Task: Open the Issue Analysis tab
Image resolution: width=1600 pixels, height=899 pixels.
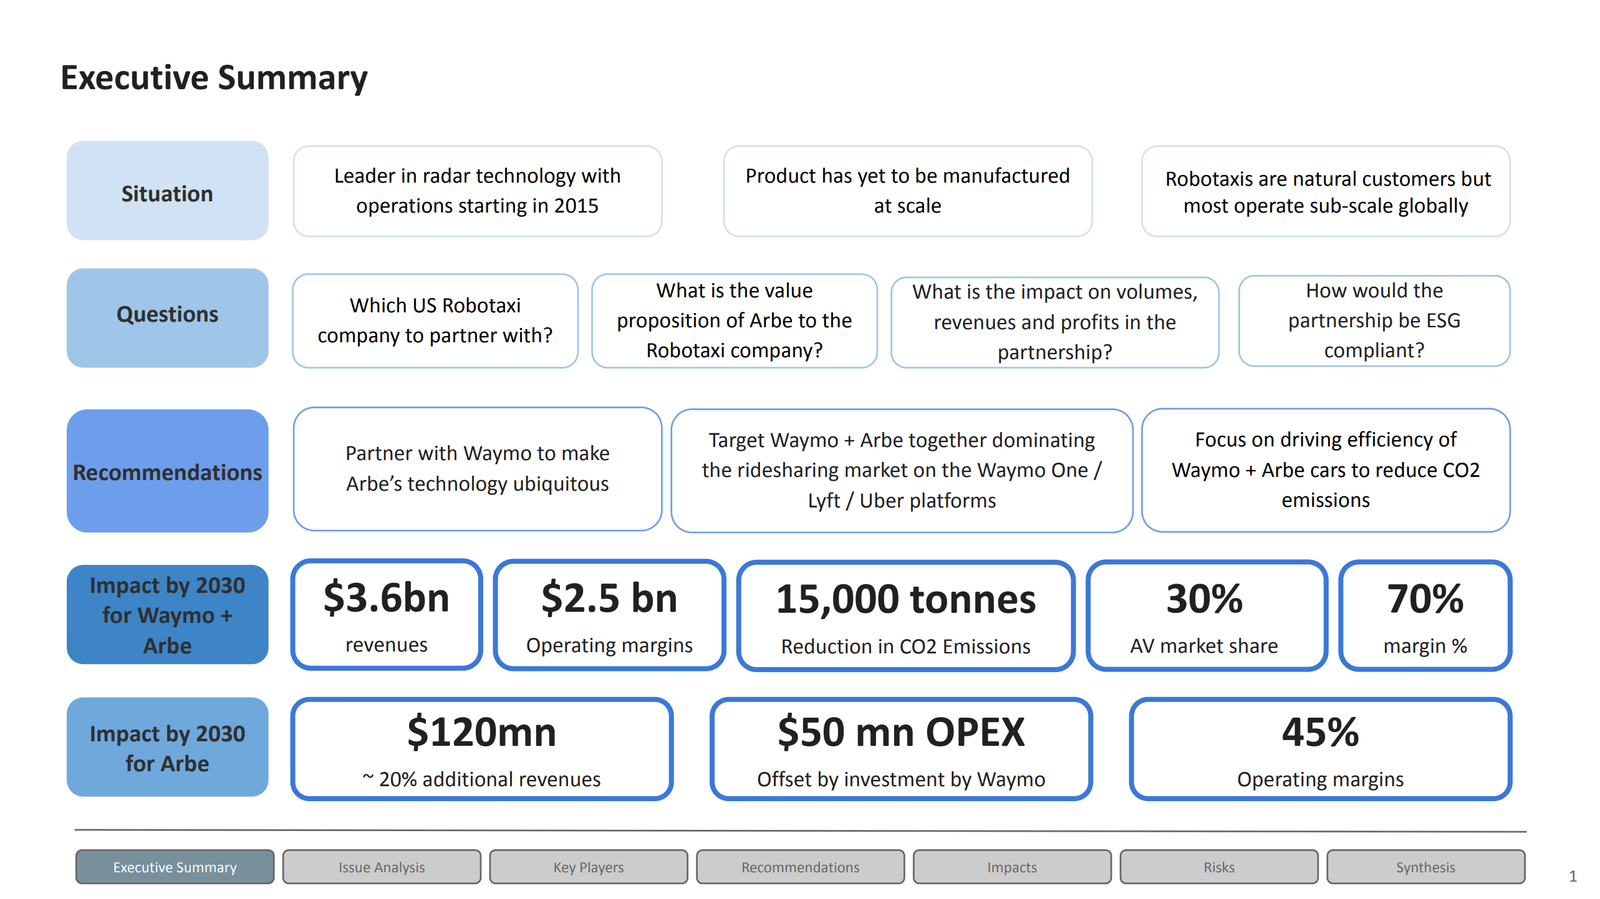Action: click(x=381, y=867)
